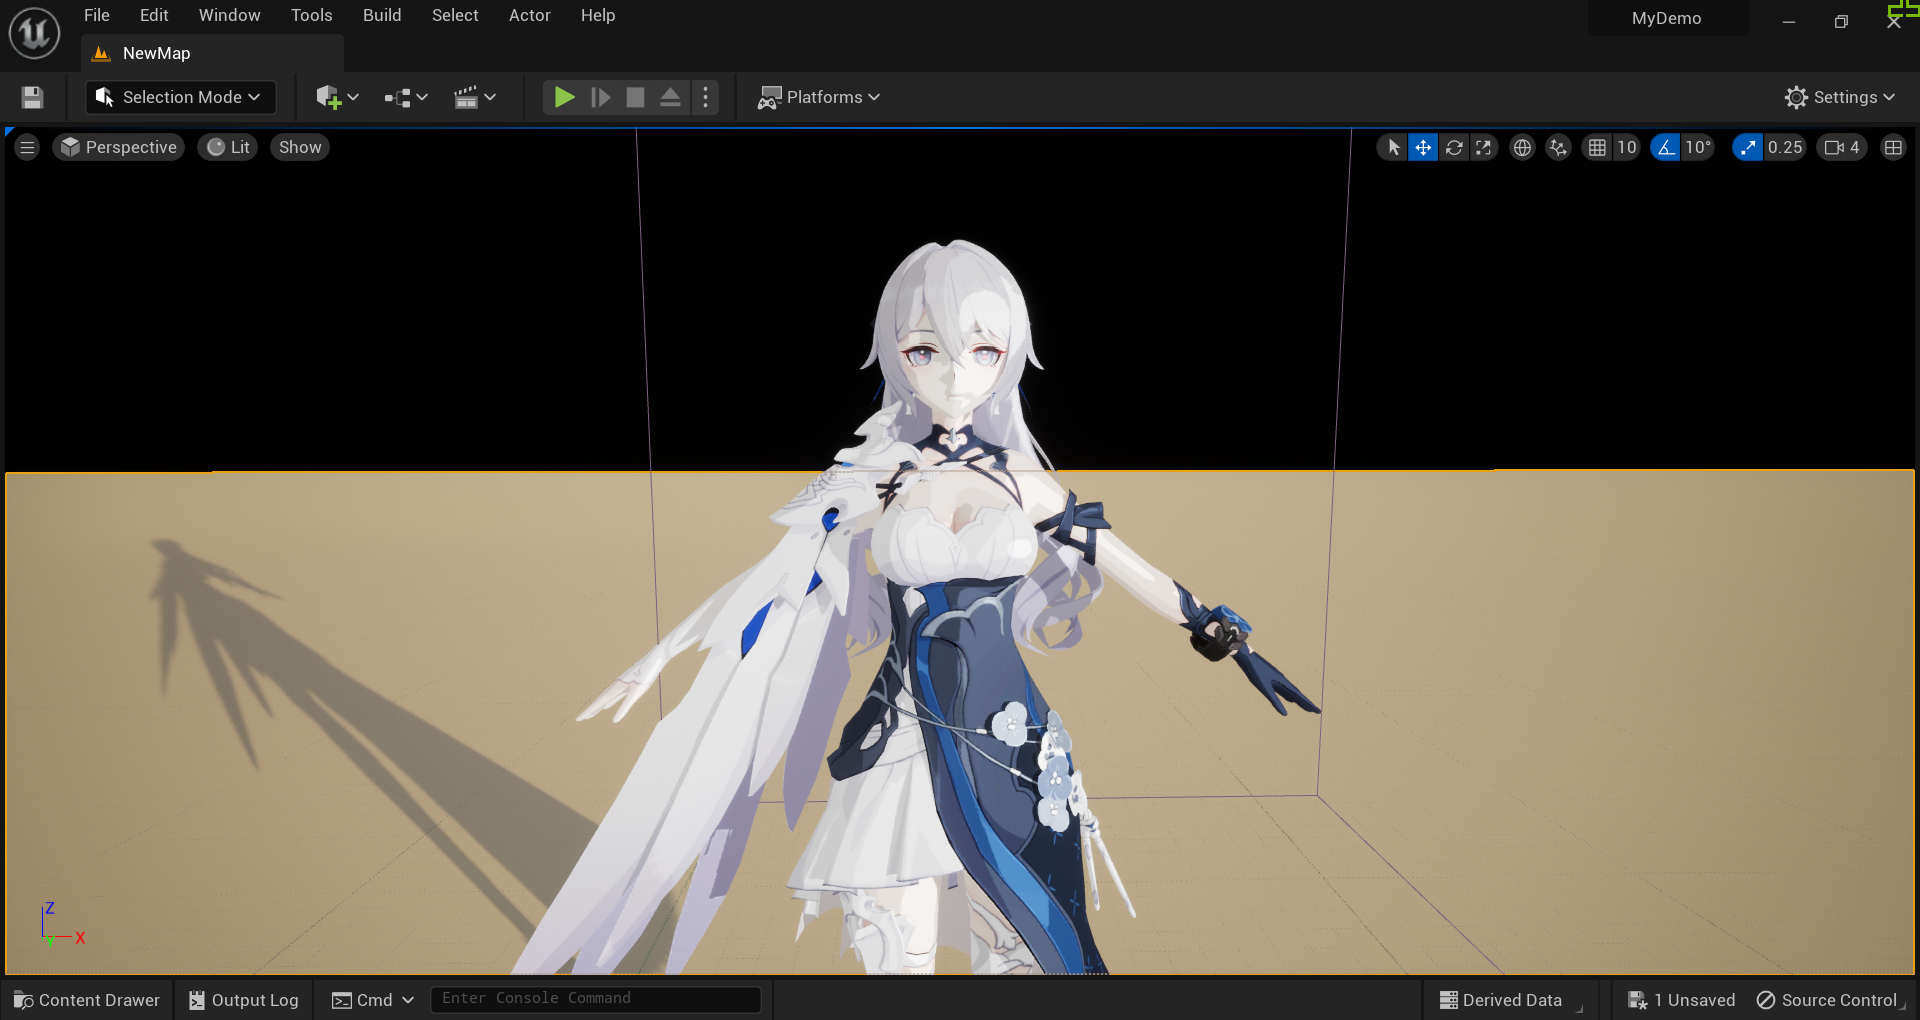1920x1020 pixels.
Task: Open the Show flags menu
Action: click(x=300, y=147)
